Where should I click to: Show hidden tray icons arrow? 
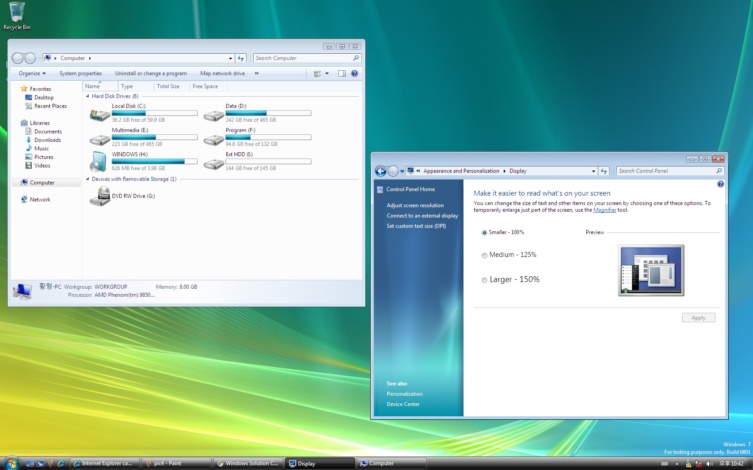[677, 464]
